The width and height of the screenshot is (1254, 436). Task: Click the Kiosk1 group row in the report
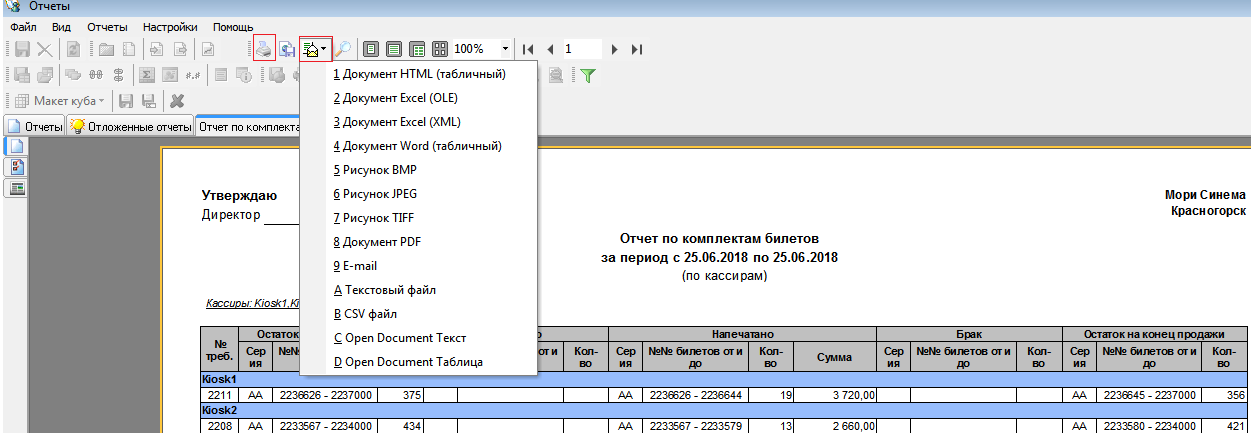(725, 381)
